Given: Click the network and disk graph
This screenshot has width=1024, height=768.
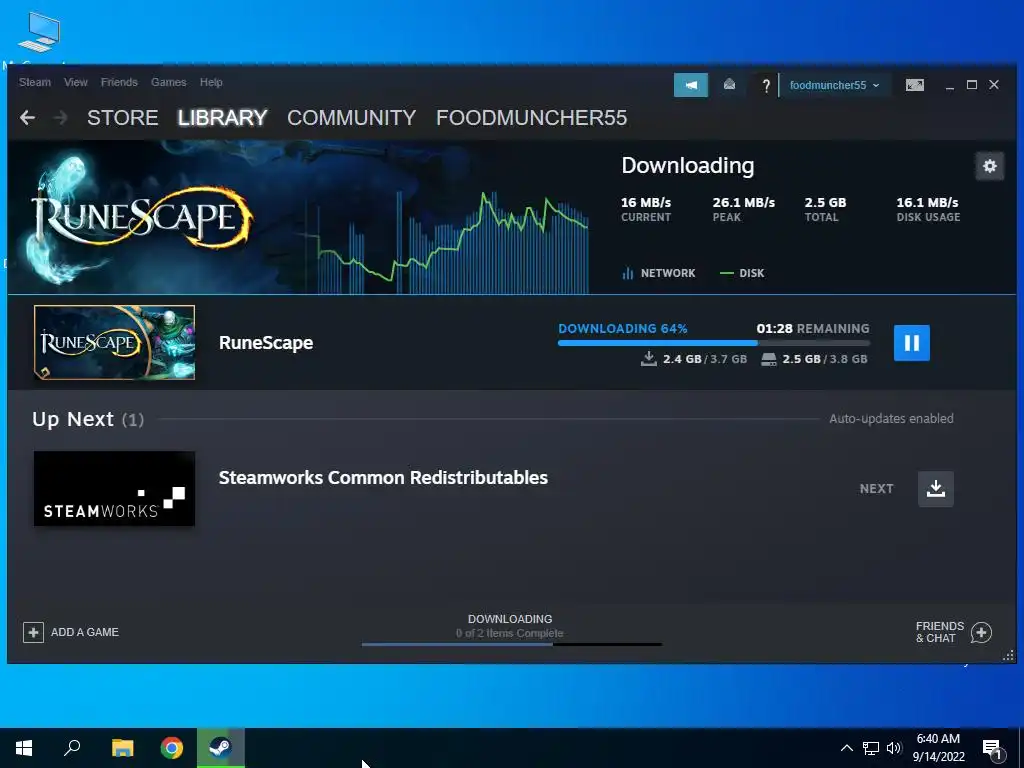Looking at the screenshot, I should [447, 245].
